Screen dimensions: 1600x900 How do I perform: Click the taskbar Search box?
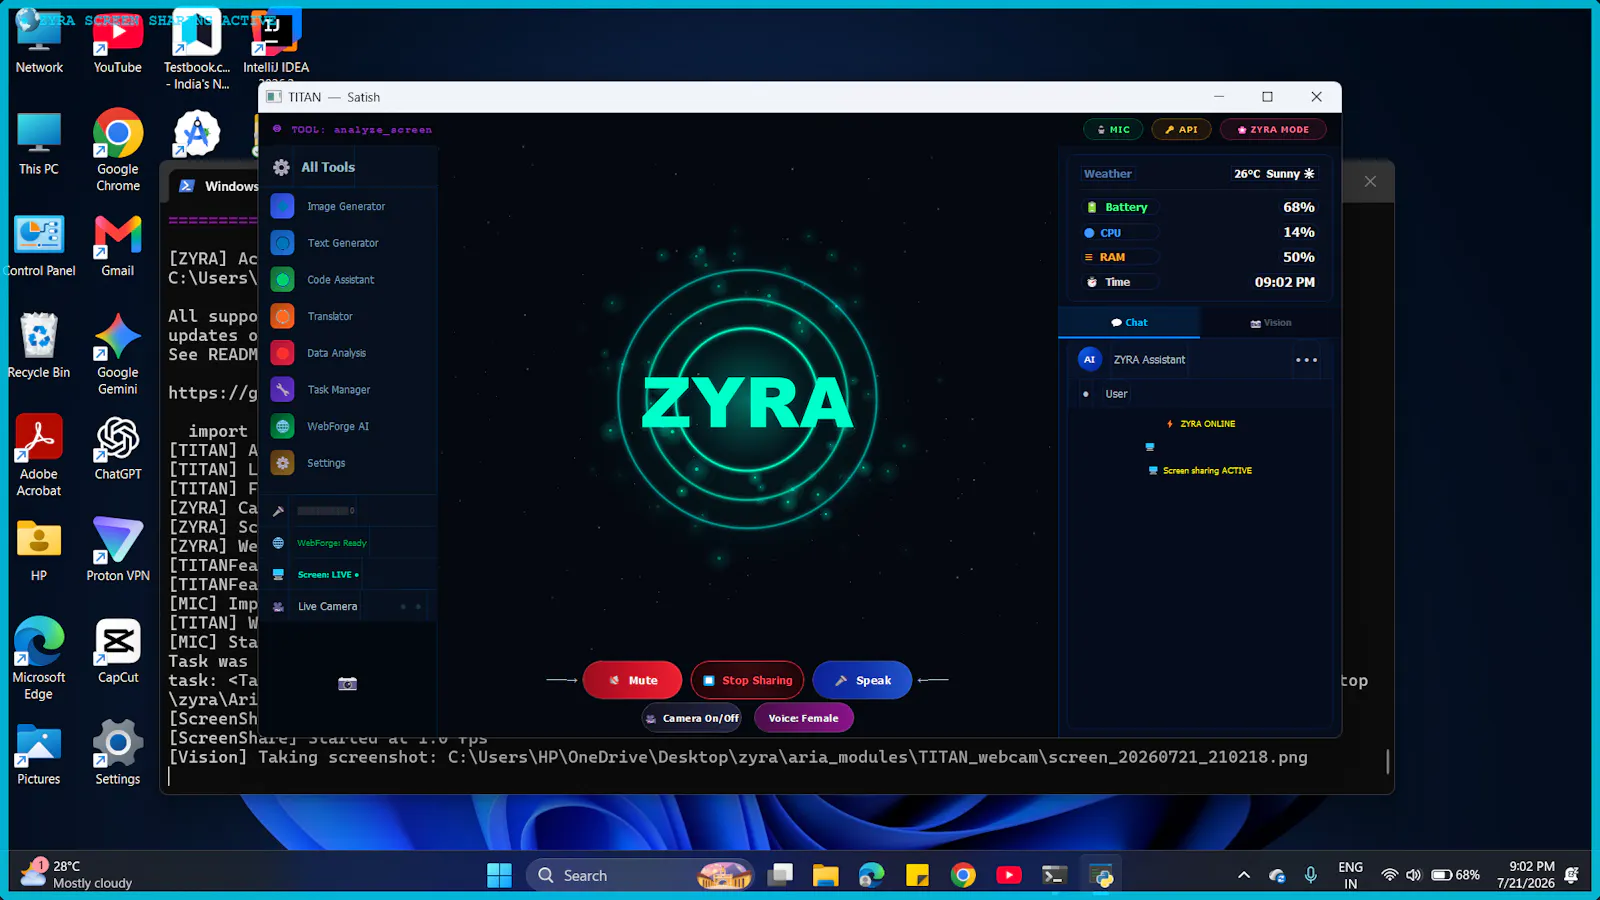pyautogui.click(x=640, y=875)
